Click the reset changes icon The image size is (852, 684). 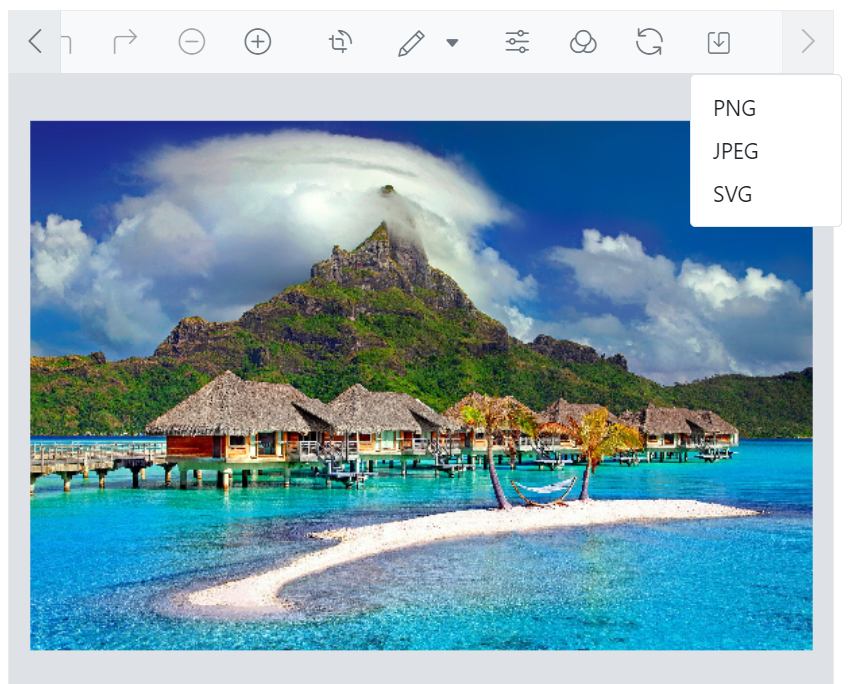point(648,43)
